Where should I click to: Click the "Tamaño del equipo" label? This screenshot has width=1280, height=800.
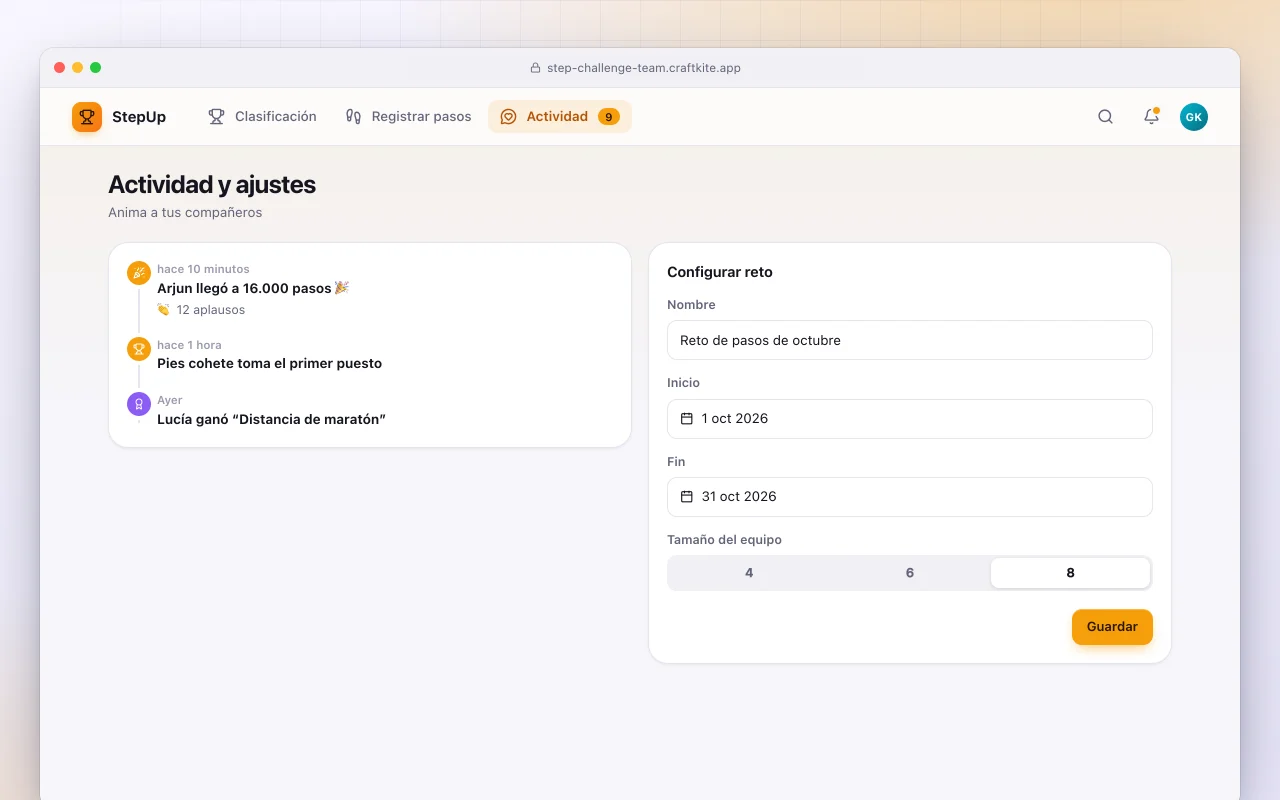pos(725,539)
